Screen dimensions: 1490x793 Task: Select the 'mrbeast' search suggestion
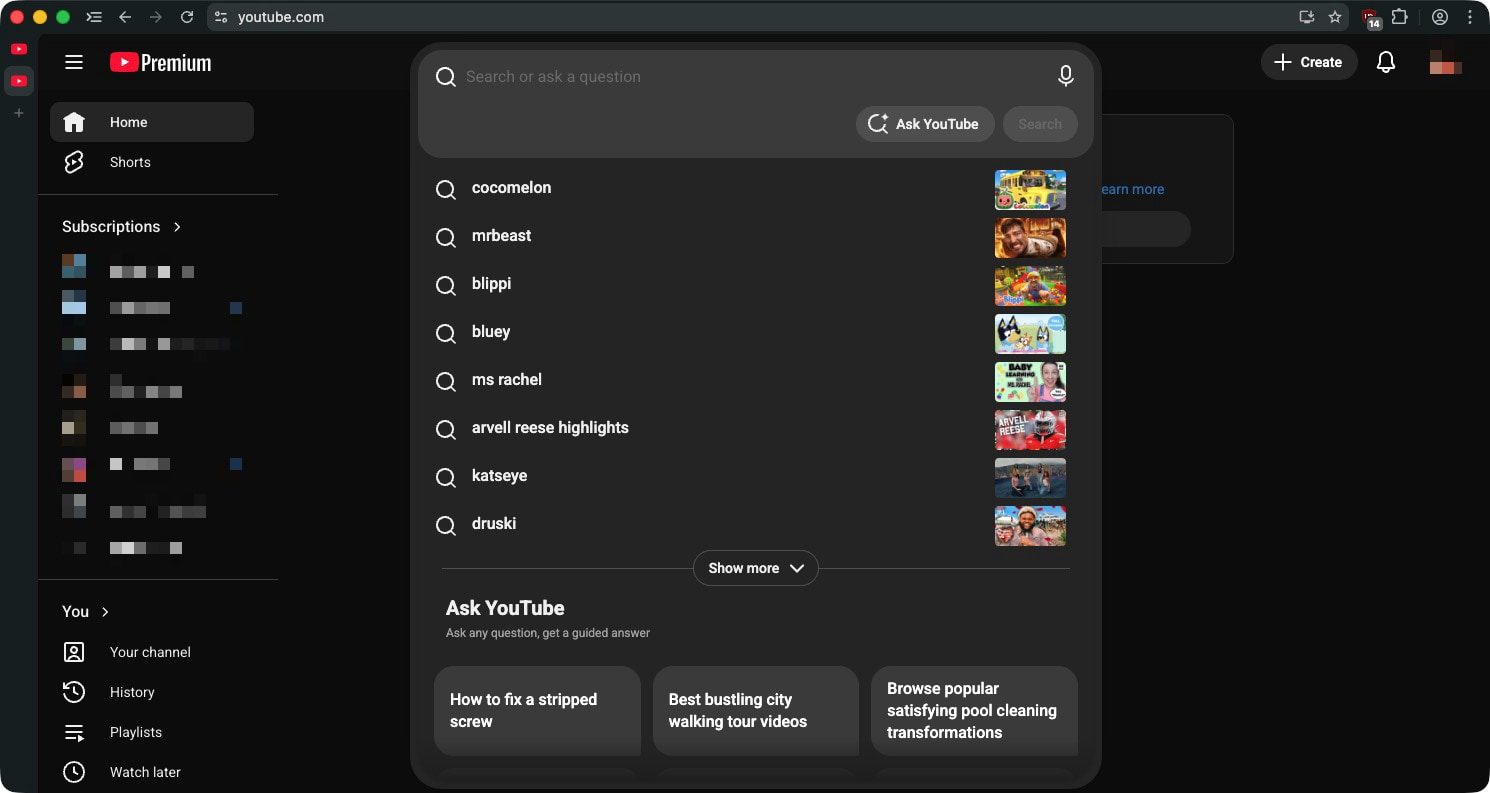click(501, 236)
